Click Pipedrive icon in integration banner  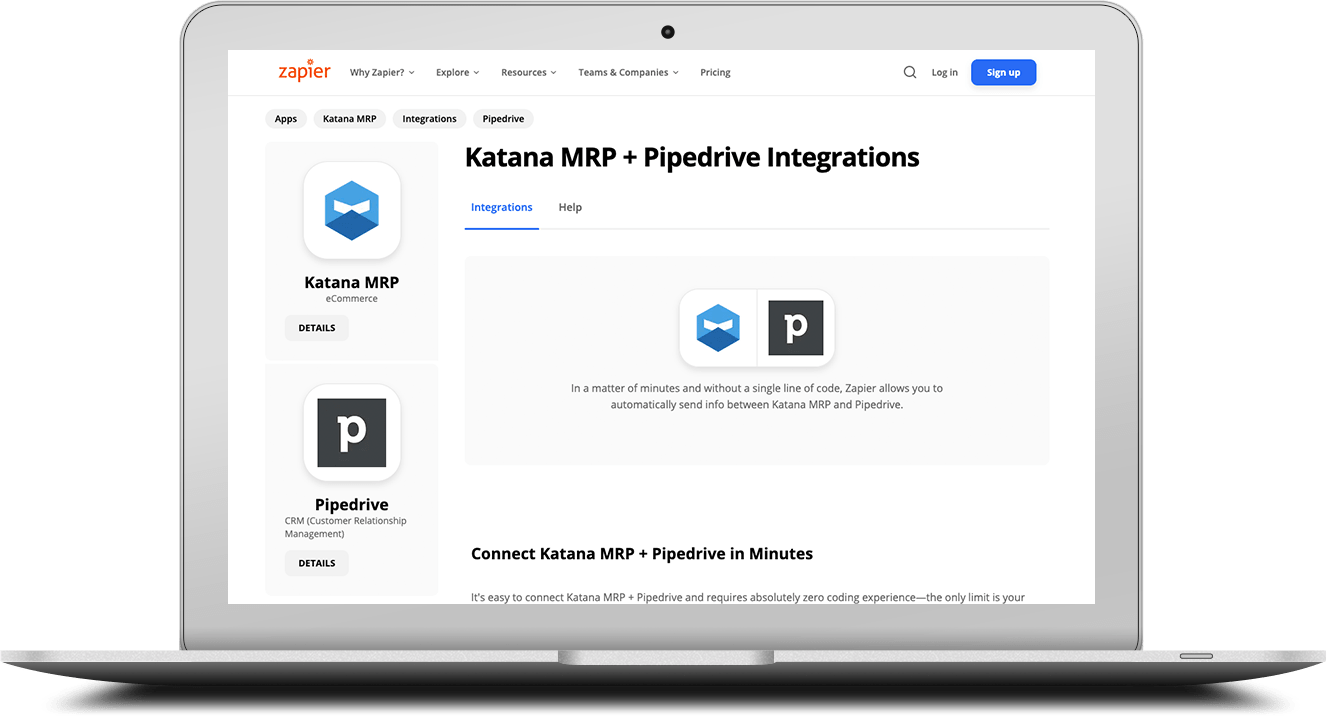[x=796, y=328]
